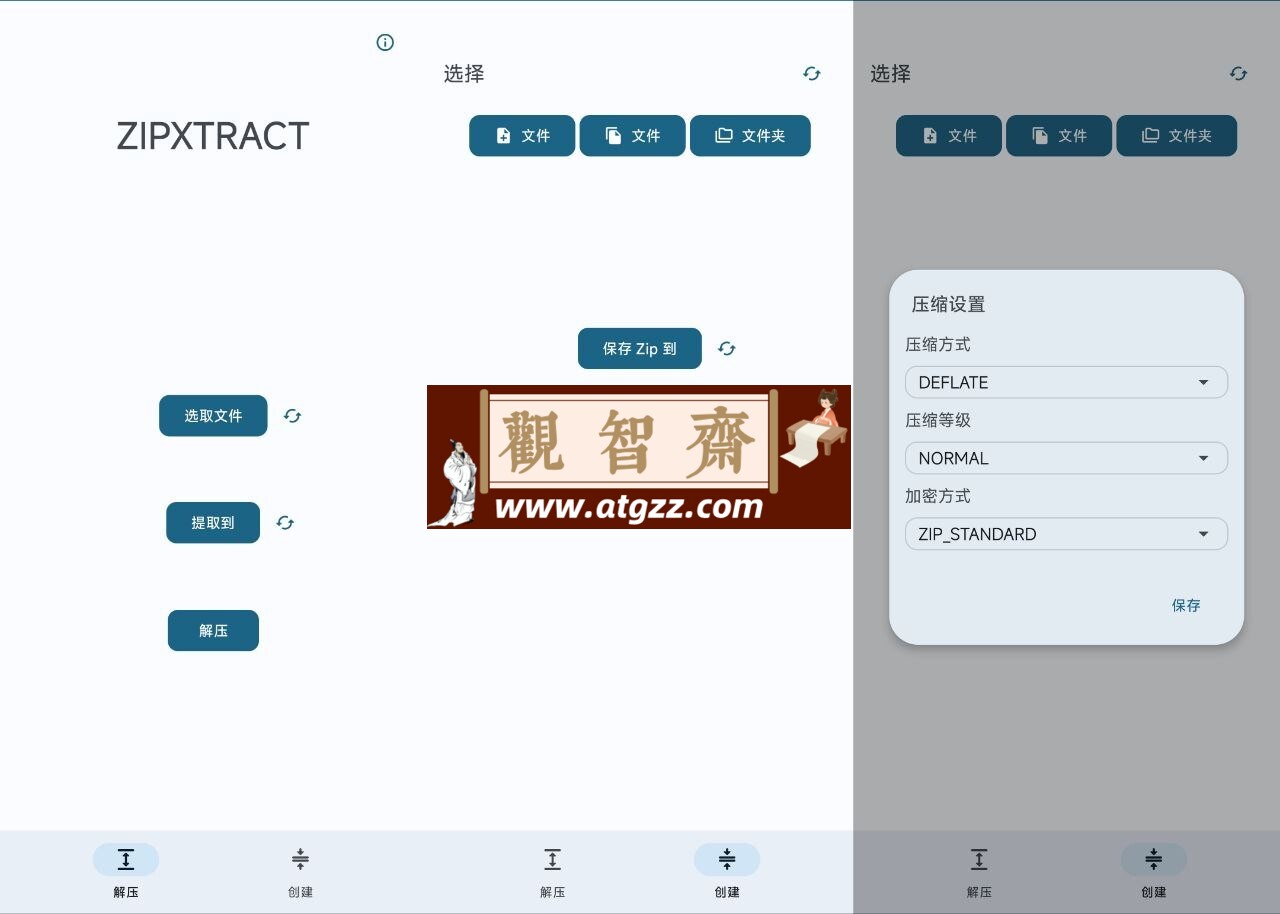This screenshot has height=914, width=1280.
Task: Click the undimmed 选择 heading
Action: [x=464, y=74]
